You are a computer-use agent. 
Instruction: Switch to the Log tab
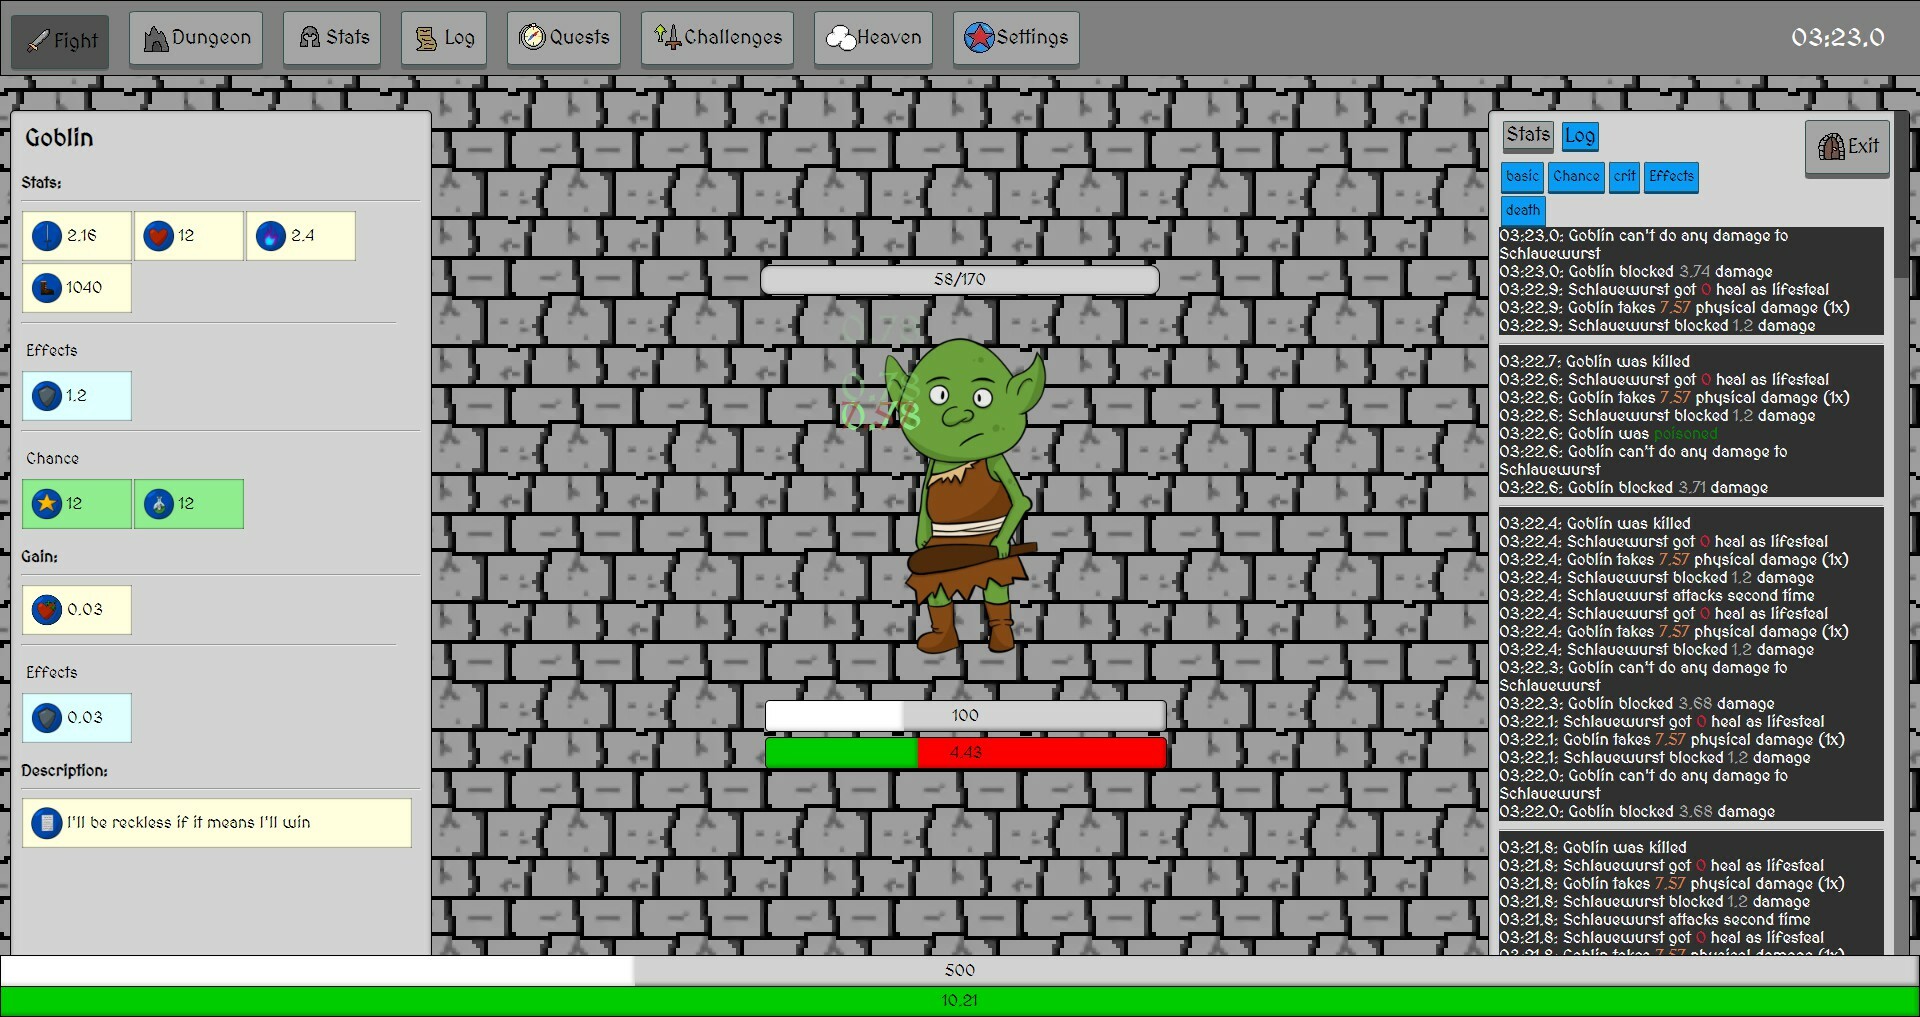coord(1580,136)
